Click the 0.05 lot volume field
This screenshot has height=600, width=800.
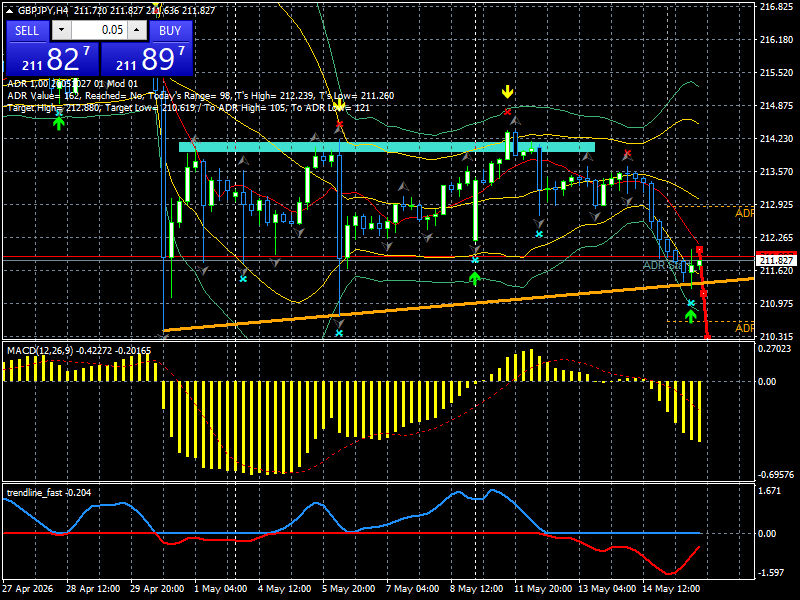pyautogui.click(x=98, y=30)
